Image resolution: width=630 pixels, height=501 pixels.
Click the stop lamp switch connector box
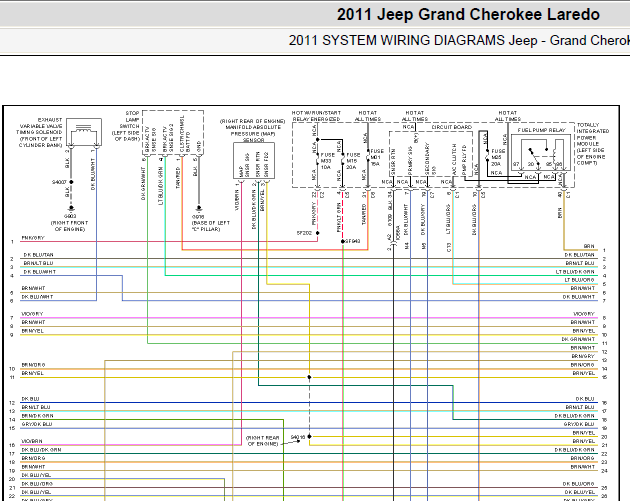[x=174, y=147]
